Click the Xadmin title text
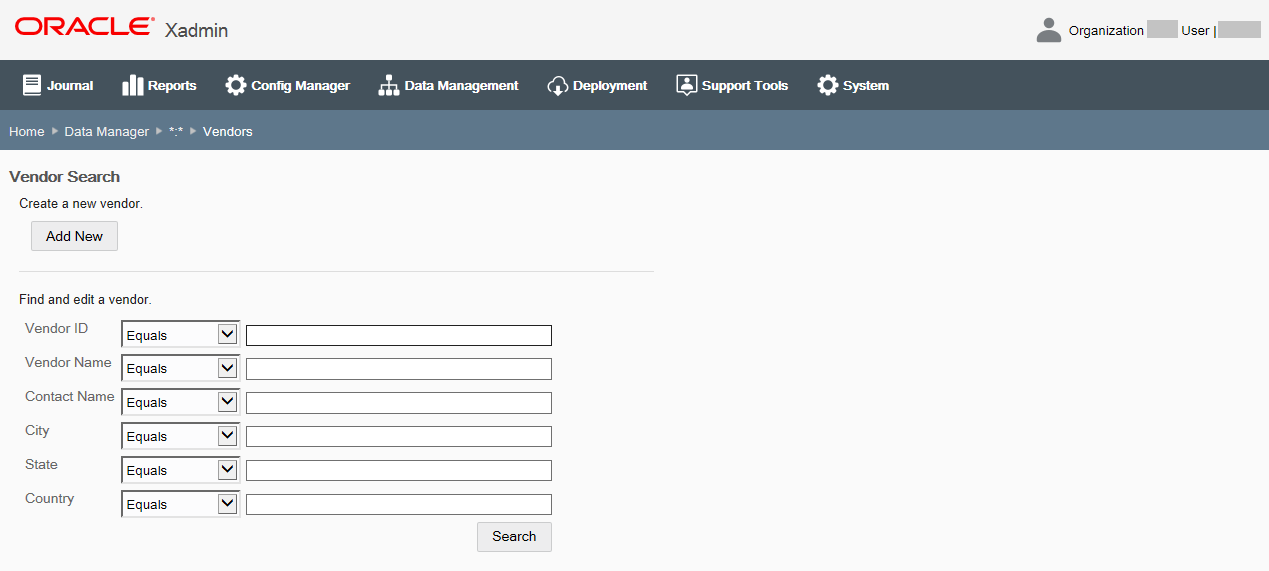Screen dimensions: 1269x571 [x=196, y=30]
